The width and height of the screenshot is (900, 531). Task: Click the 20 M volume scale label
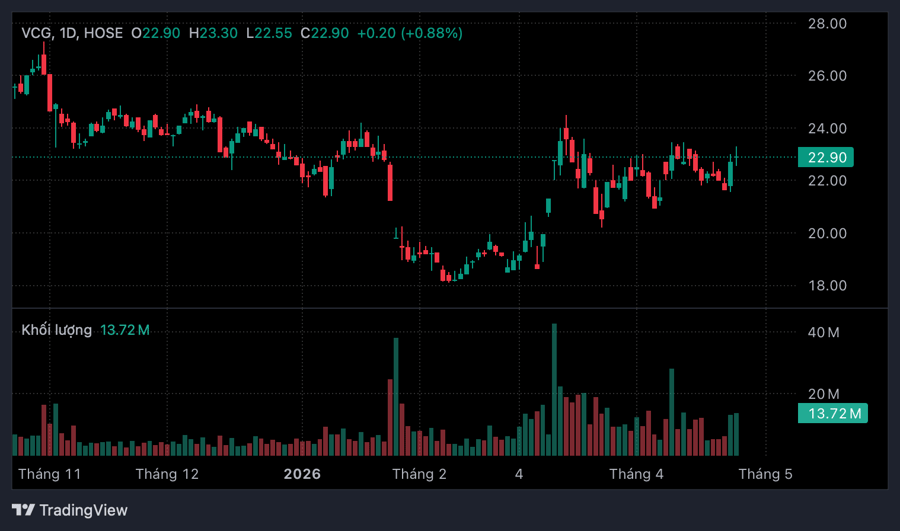pyautogui.click(x=823, y=394)
